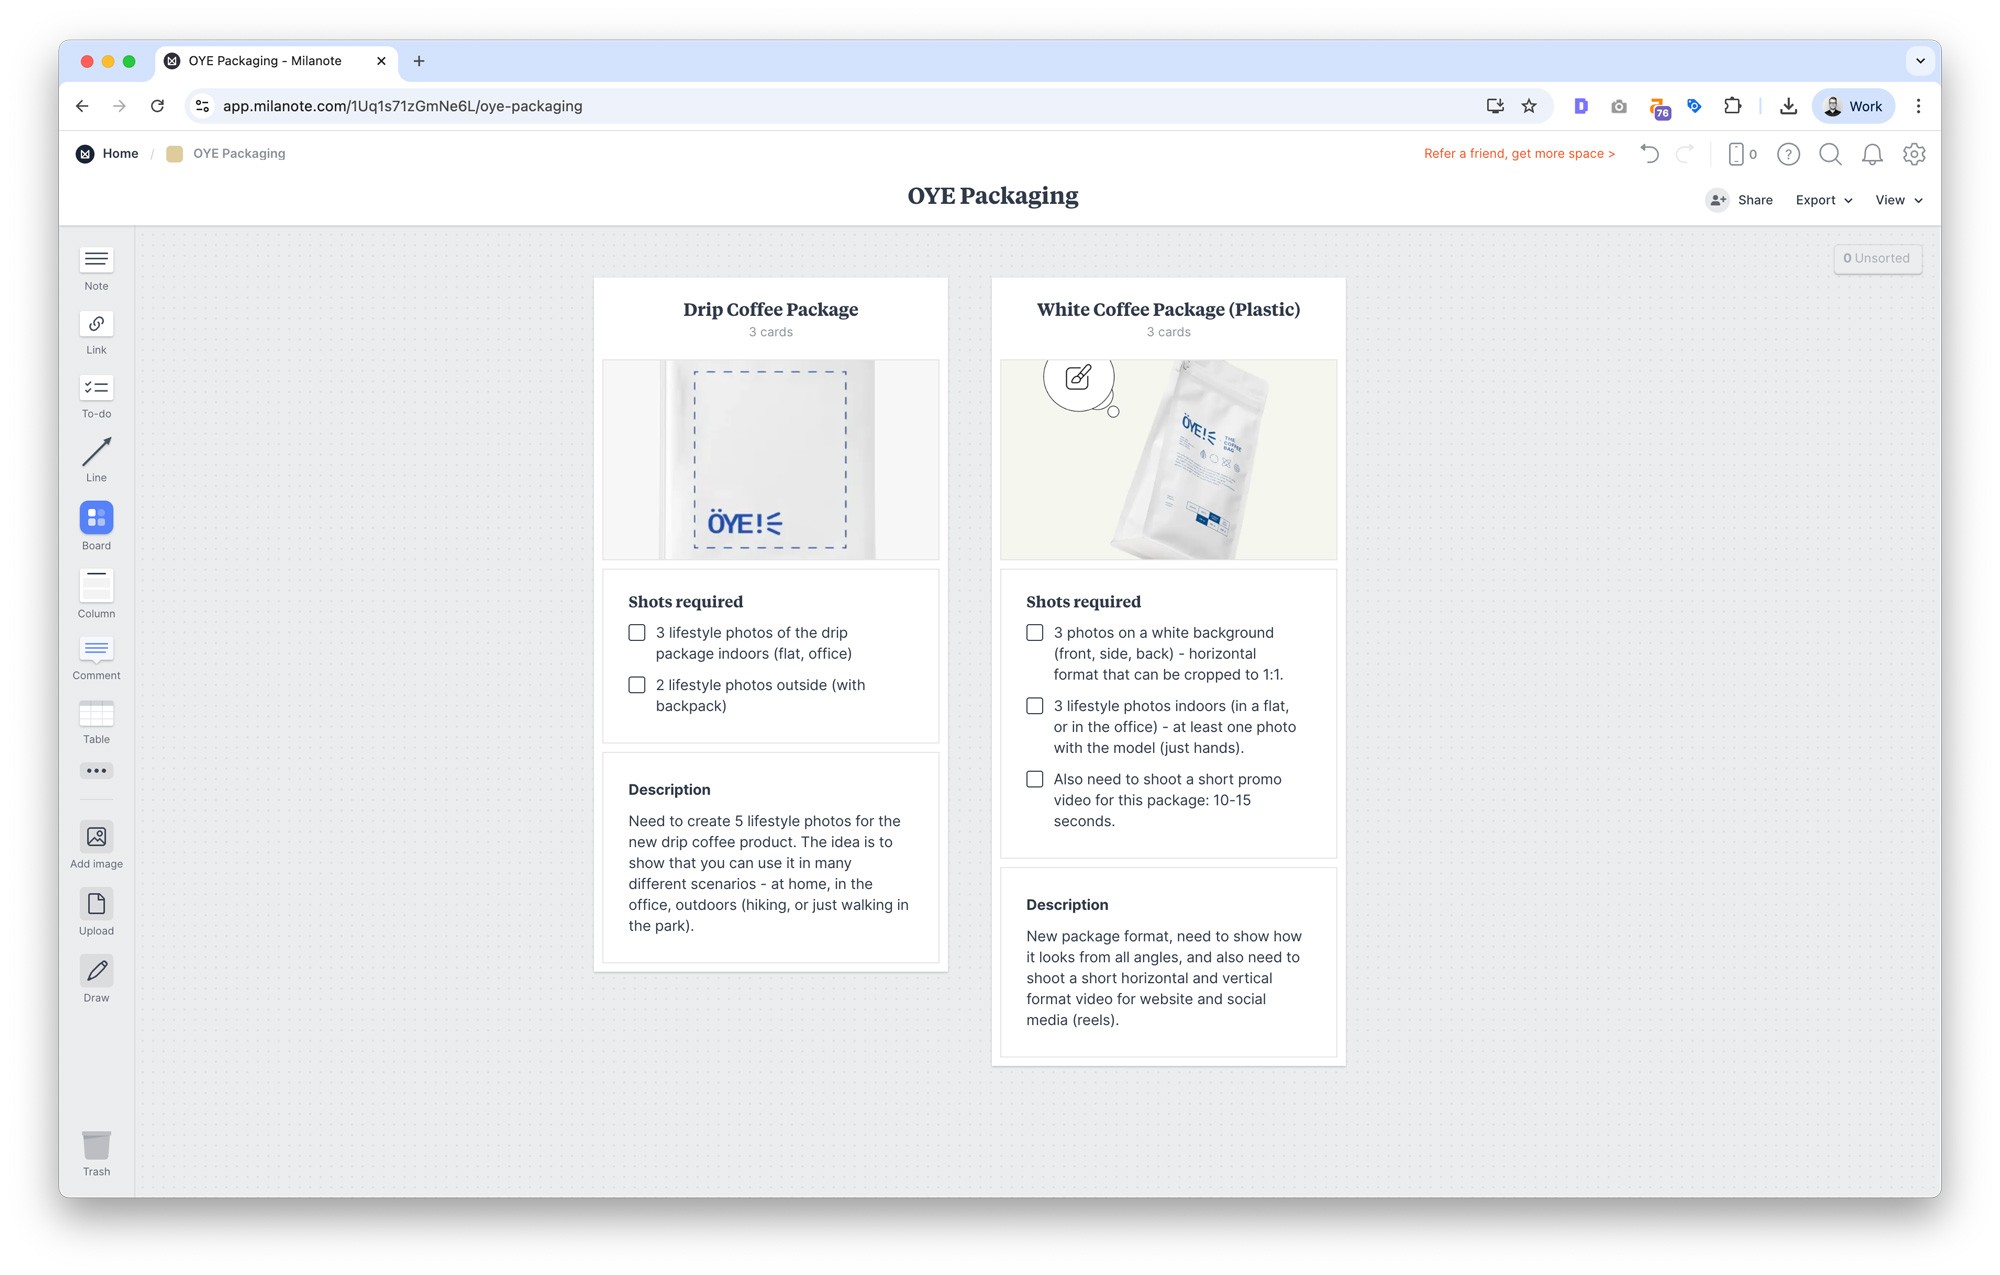This screenshot has width=2000, height=1275.
Task: Undo the last board action
Action: pos(1650,154)
